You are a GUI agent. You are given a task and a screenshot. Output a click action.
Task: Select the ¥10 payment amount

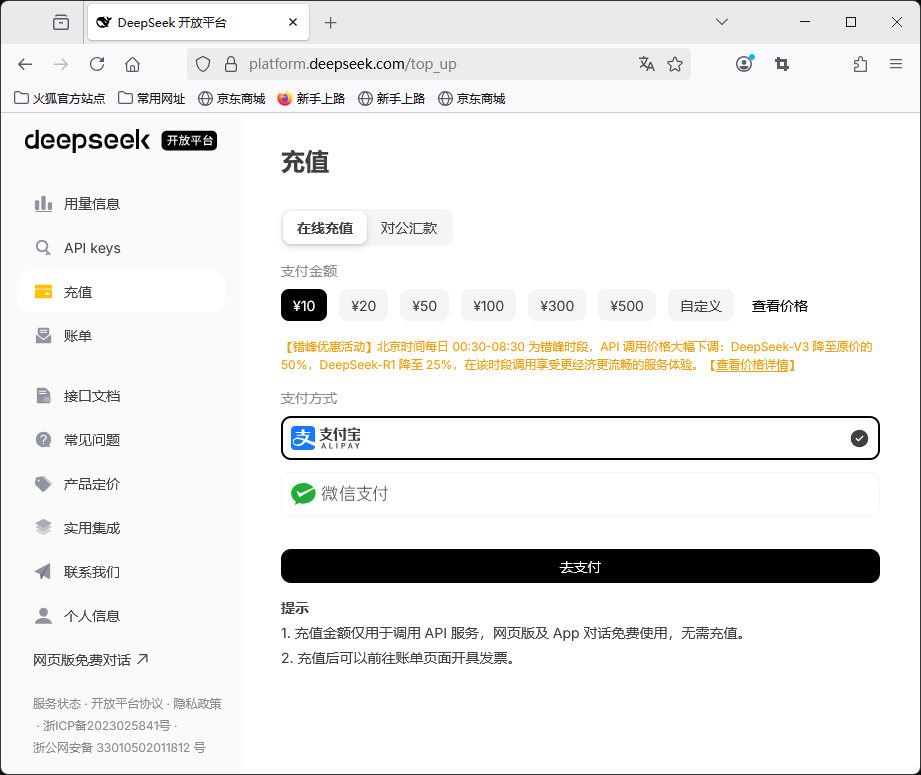coord(304,306)
